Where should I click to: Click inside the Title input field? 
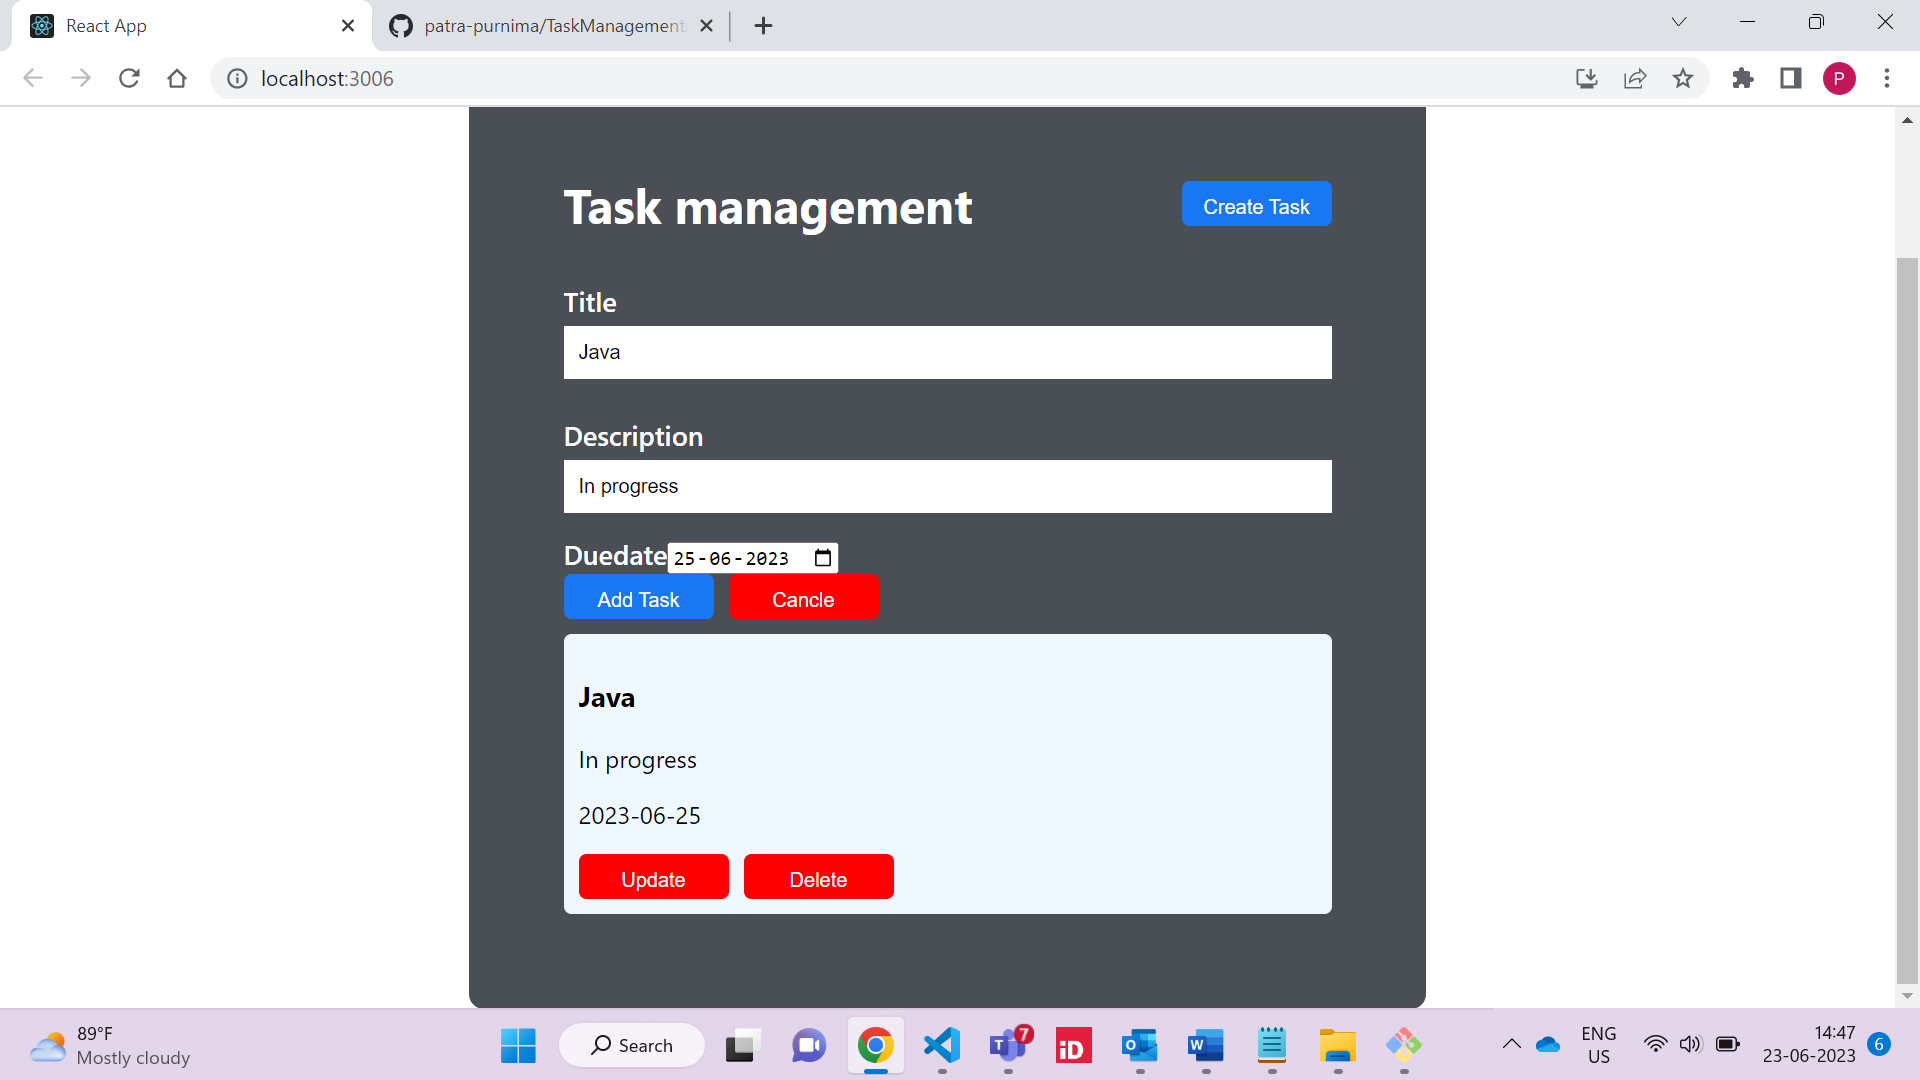coord(947,352)
